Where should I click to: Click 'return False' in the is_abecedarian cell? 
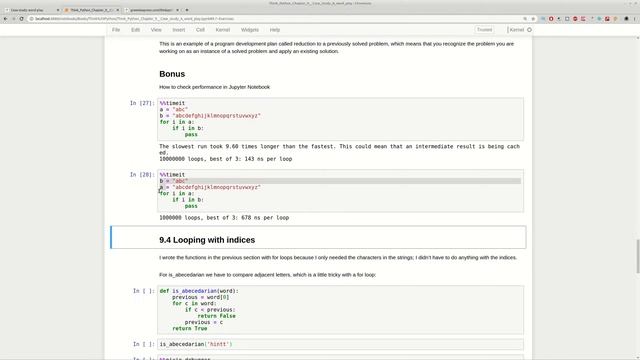(216, 316)
